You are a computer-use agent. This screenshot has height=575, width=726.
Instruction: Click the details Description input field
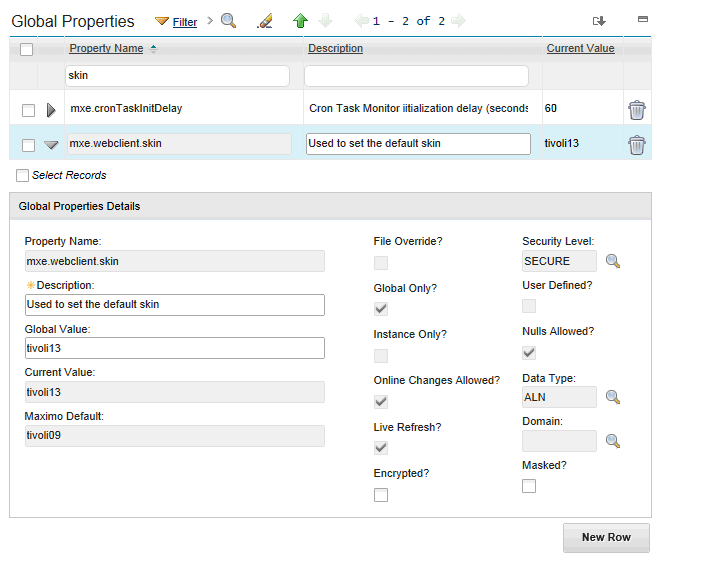click(x=175, y=305)
